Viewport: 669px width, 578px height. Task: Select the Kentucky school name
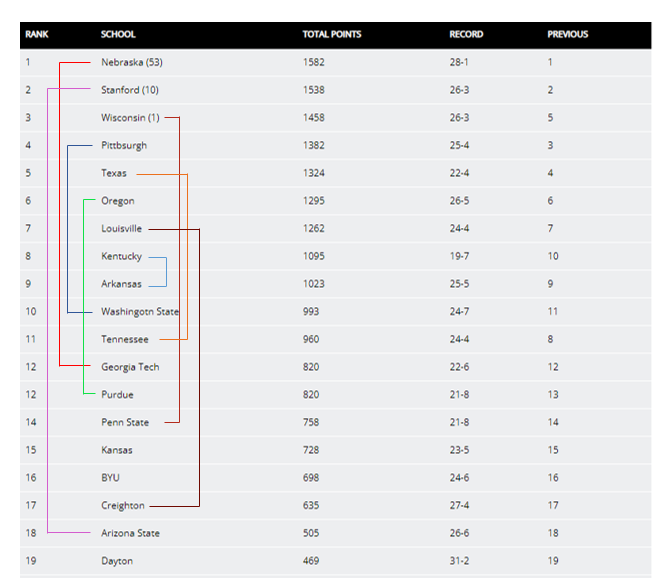(121, 256)
